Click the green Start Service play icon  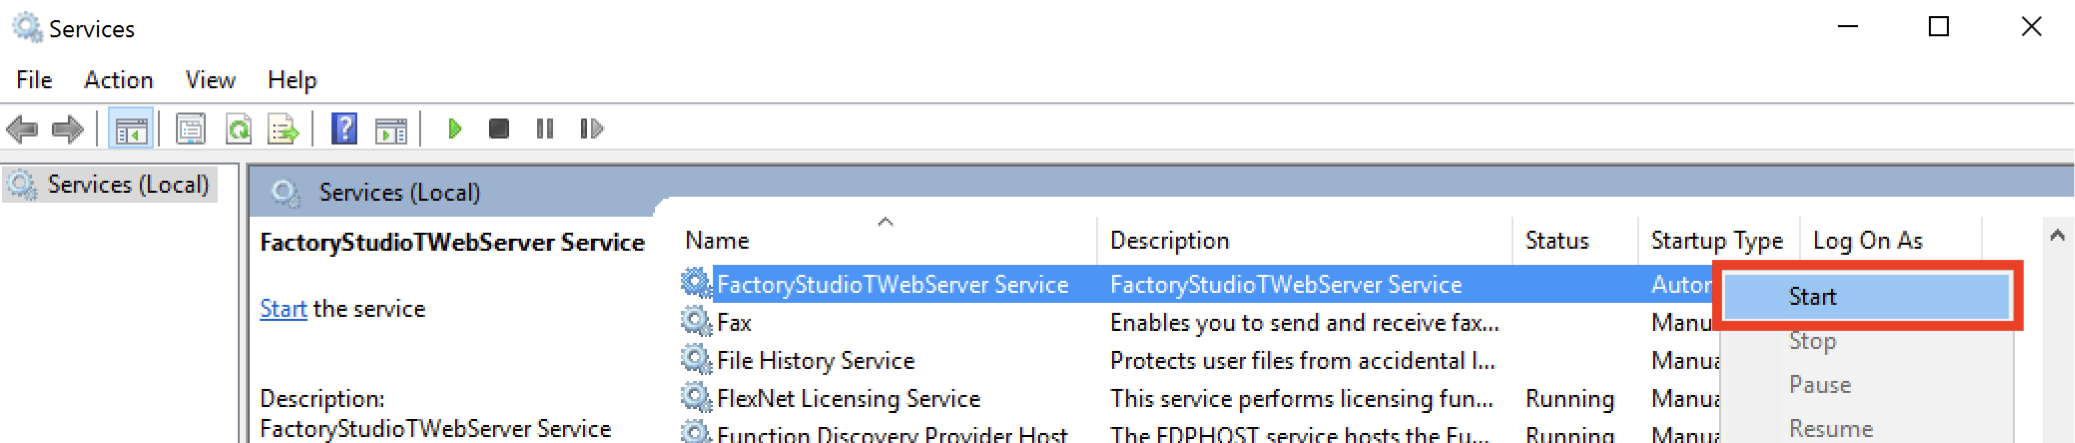[455, 129]
